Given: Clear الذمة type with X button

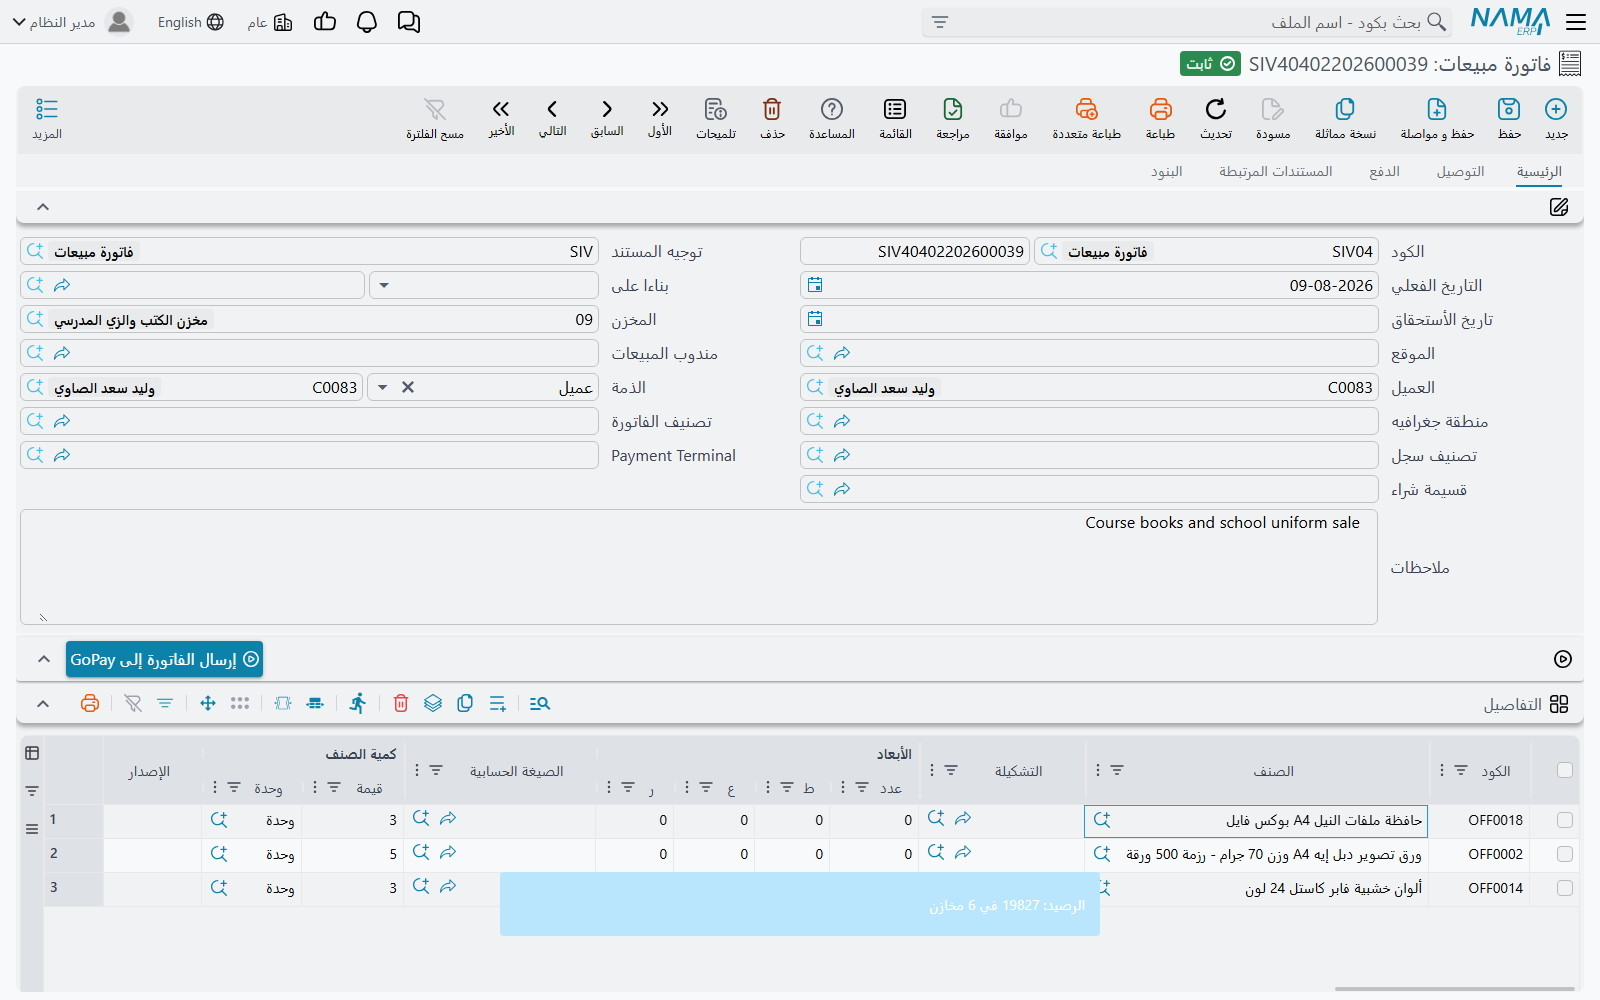Looking at the screenshot, I should point(408,388).
